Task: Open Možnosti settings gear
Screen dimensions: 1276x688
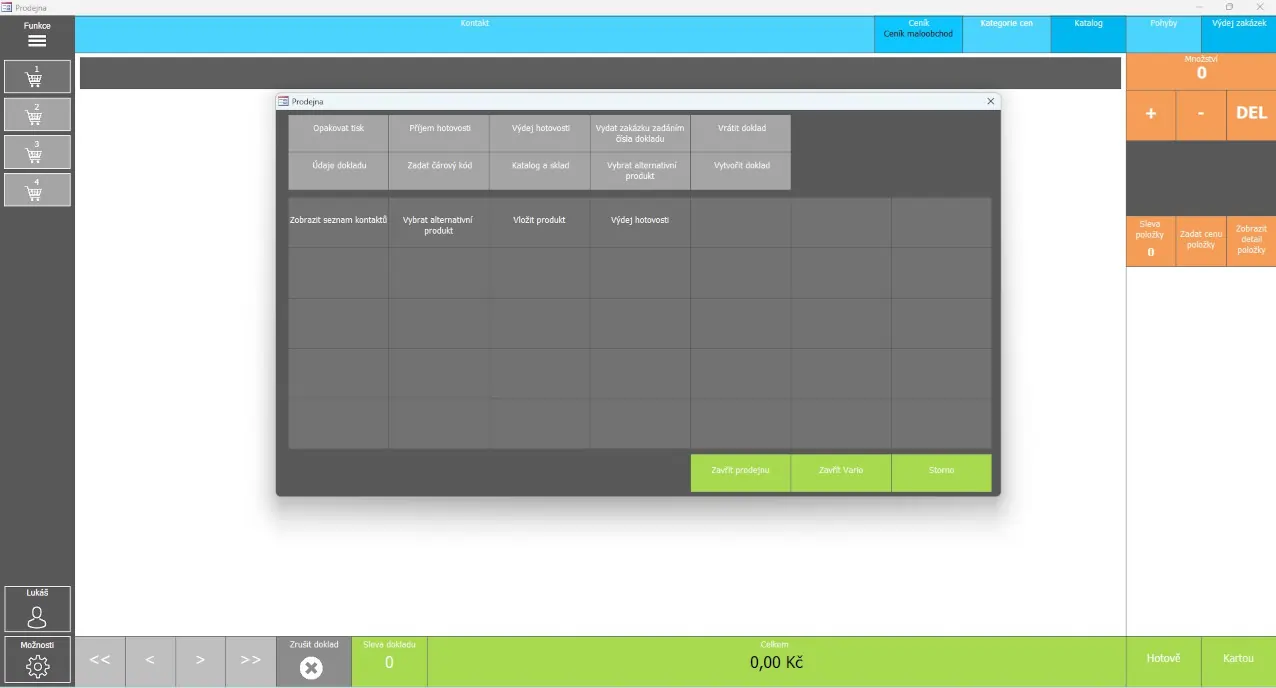Action: pos(37,660)
